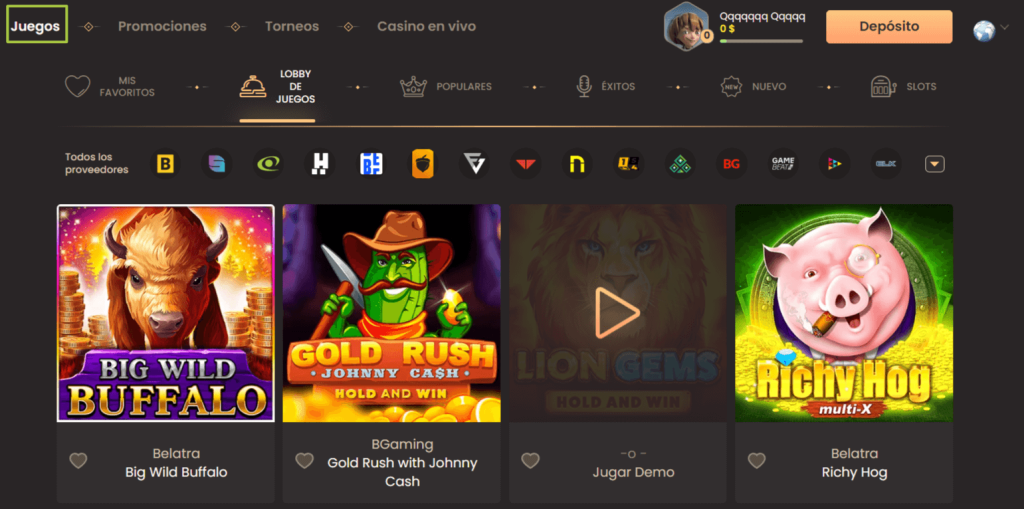
Task: Select the yellow B provider icon
Action: coord(165,164)
